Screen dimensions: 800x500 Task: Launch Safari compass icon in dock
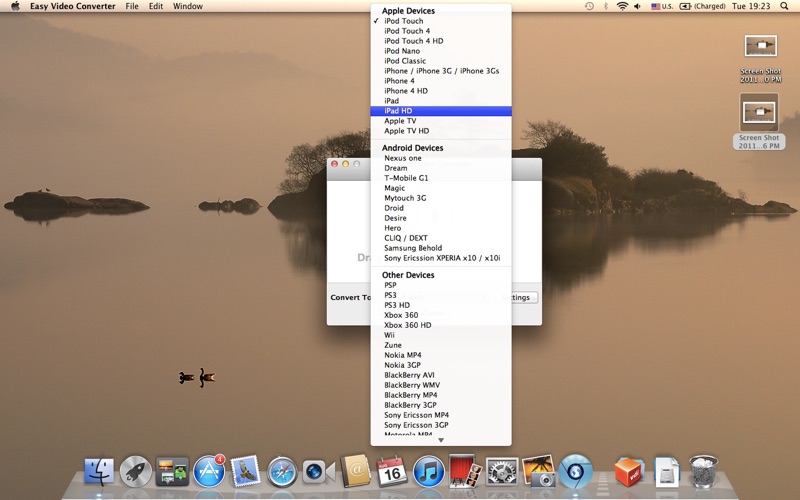pos(282,471)
